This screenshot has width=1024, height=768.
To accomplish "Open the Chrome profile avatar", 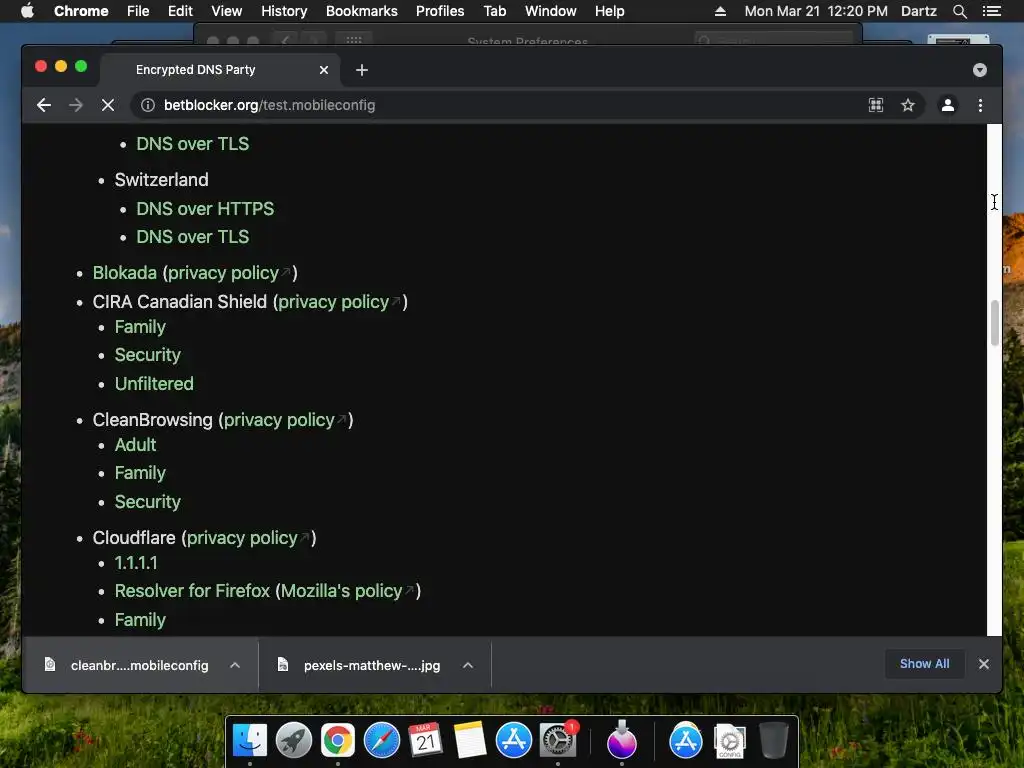I will tap(948, 105).
